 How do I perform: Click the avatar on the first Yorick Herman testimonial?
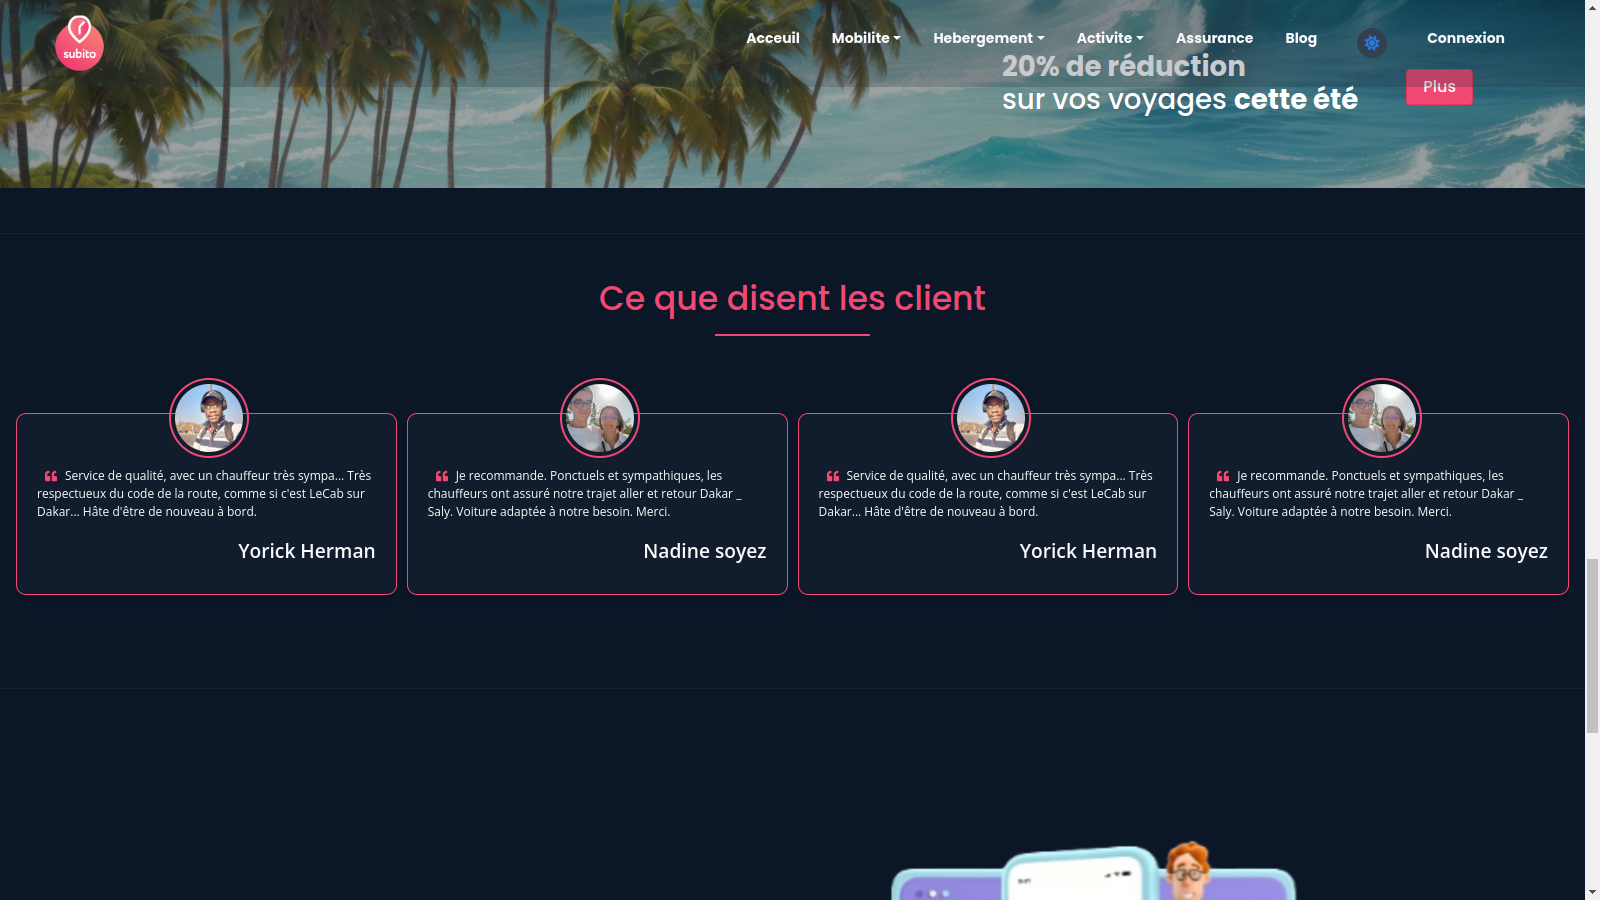[209, 418]
